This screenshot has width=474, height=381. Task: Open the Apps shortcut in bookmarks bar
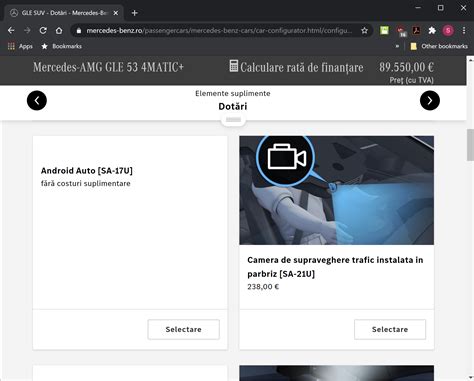20,46
